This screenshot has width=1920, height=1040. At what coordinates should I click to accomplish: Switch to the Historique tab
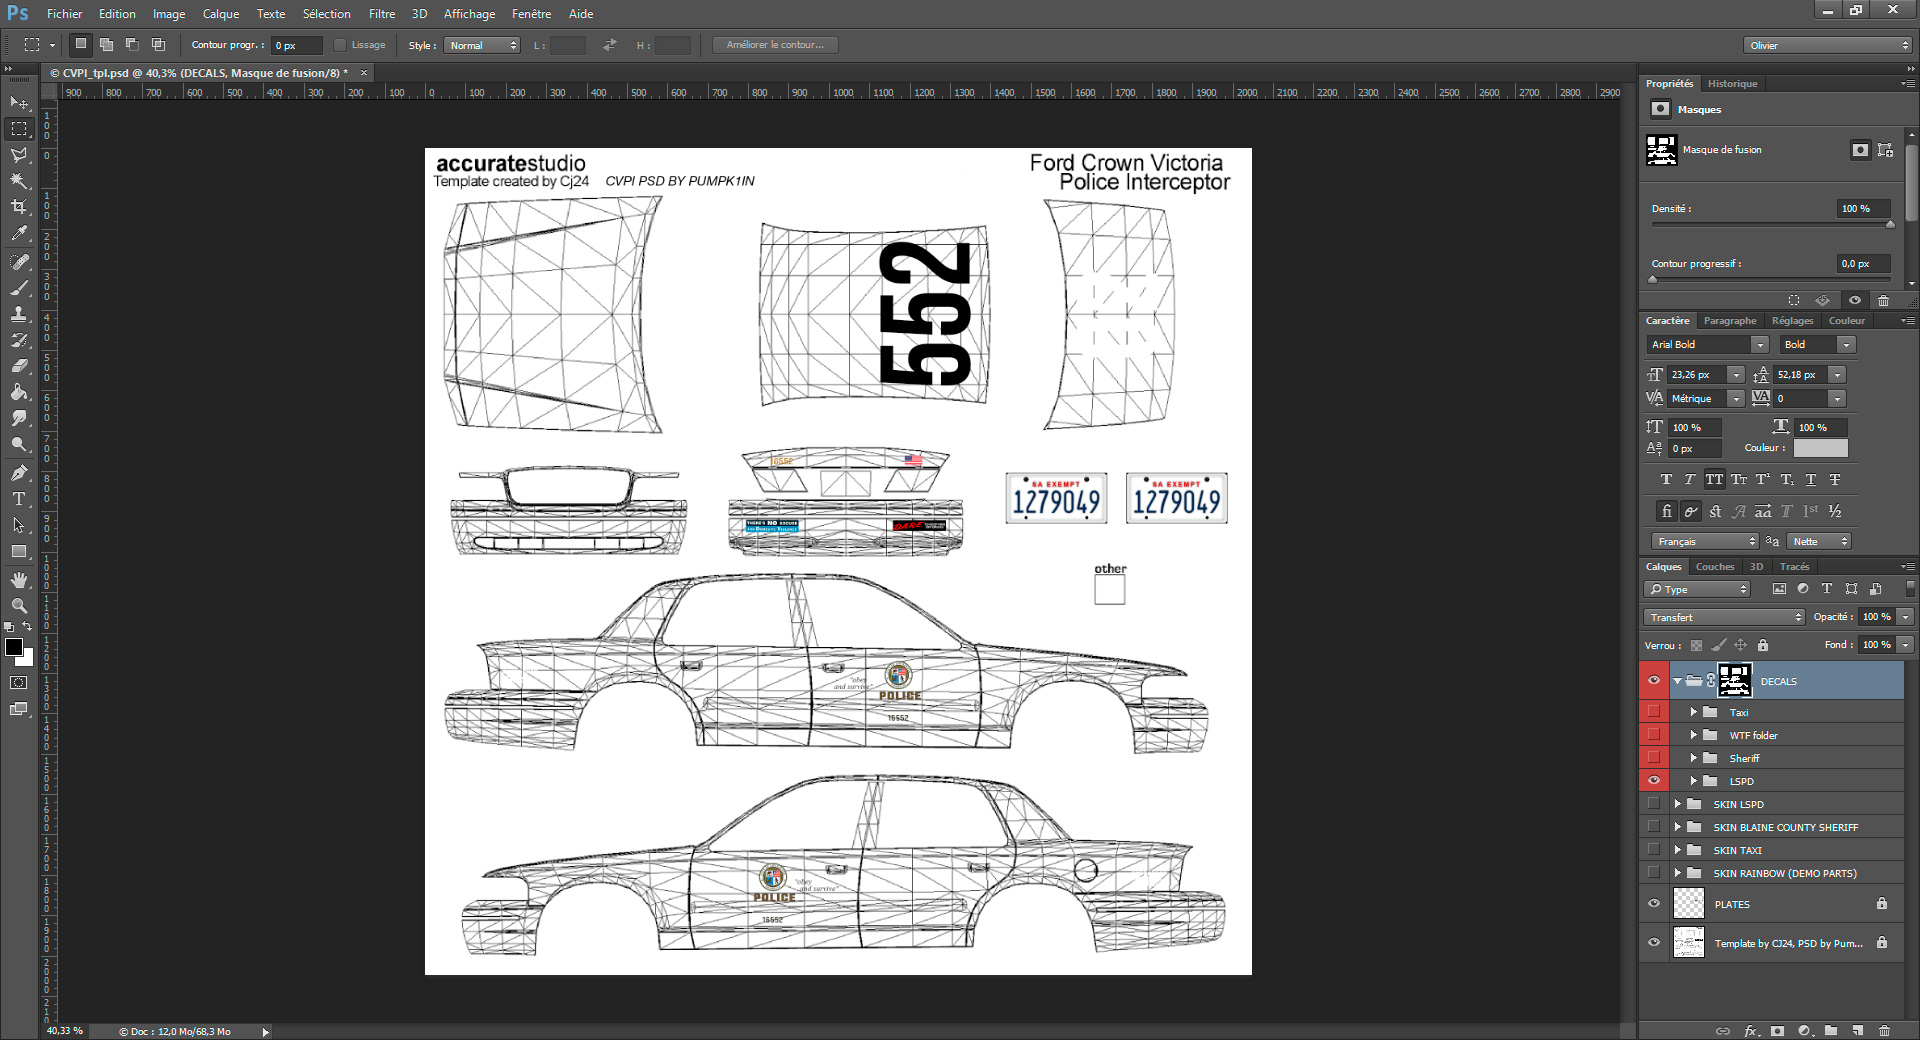click(x=1732, y=84)
